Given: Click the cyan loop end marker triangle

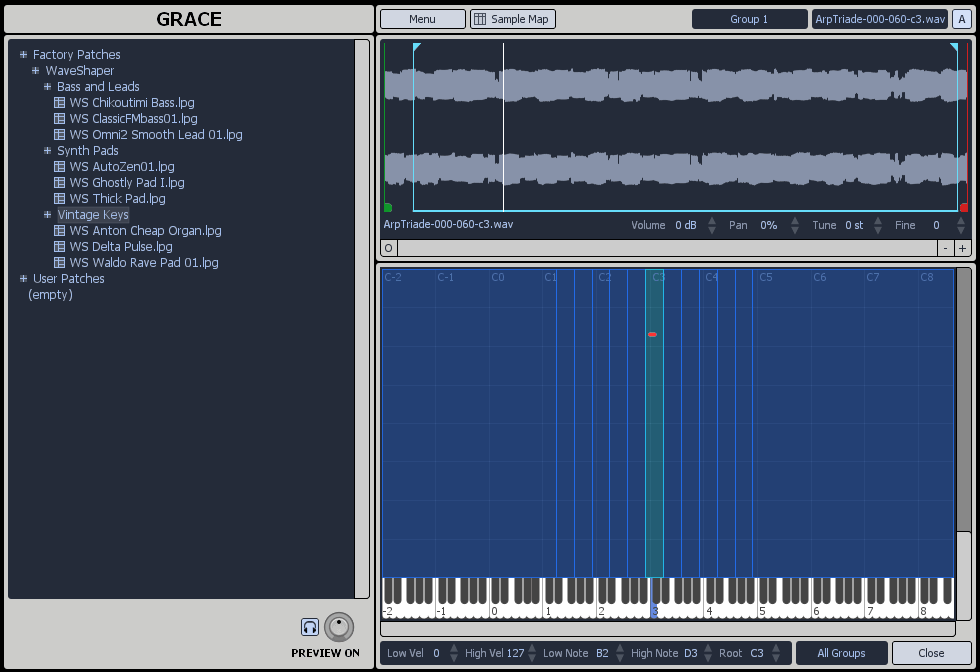Looking at the screenshot, I should pos(954,47).
